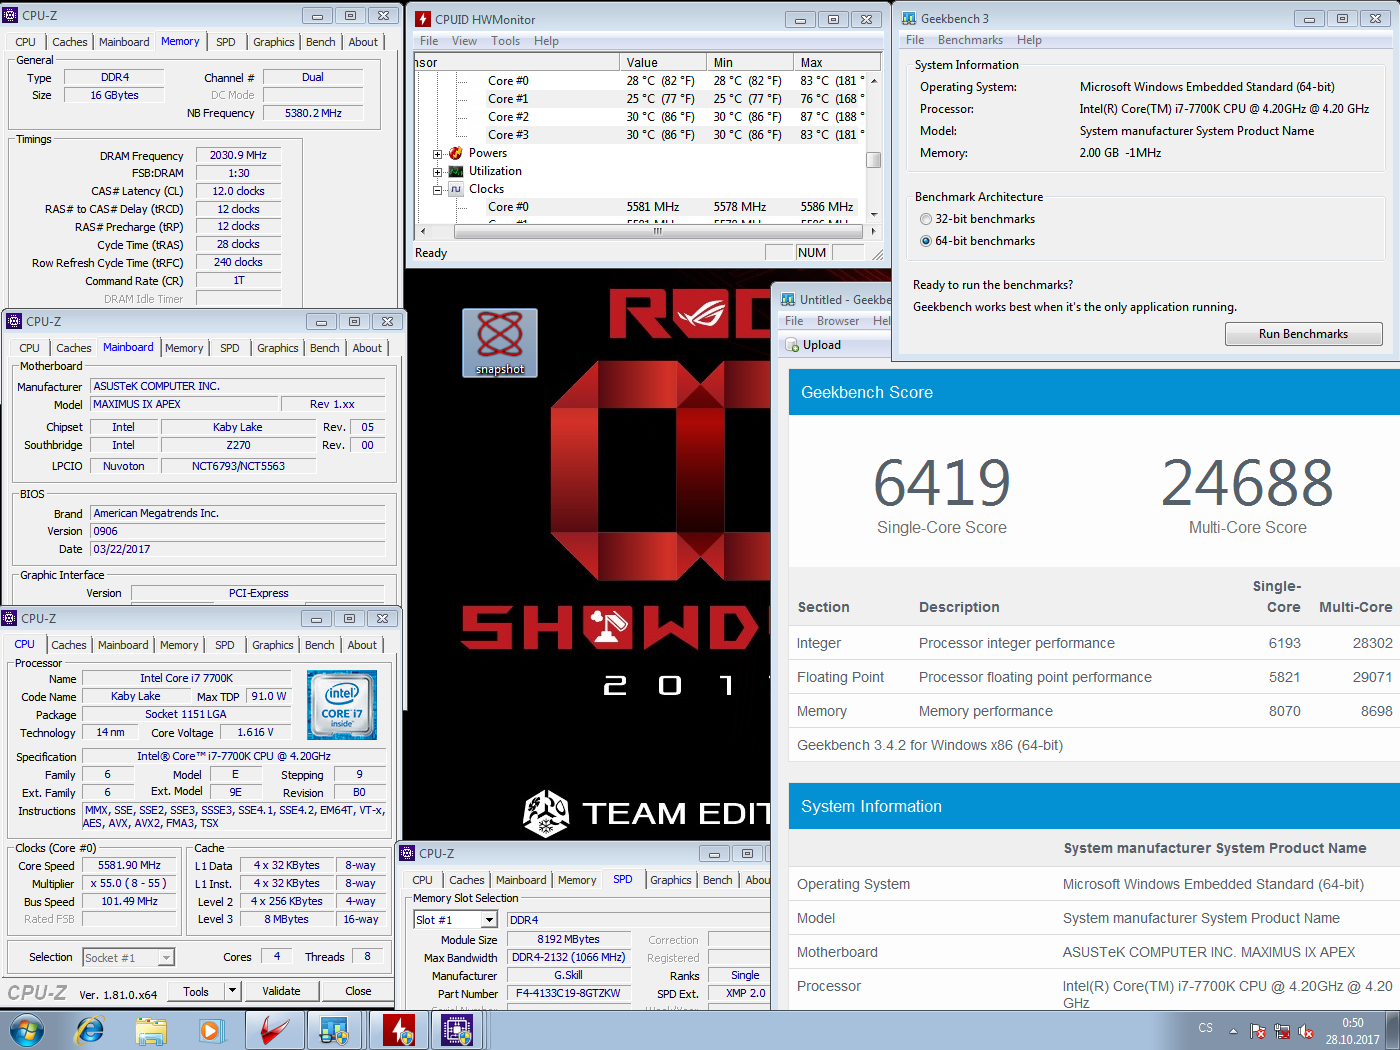Viewport: 1400px width, 1050px height.
Task: Click the Validate button in CPU-Z
Action: [281, 991]
